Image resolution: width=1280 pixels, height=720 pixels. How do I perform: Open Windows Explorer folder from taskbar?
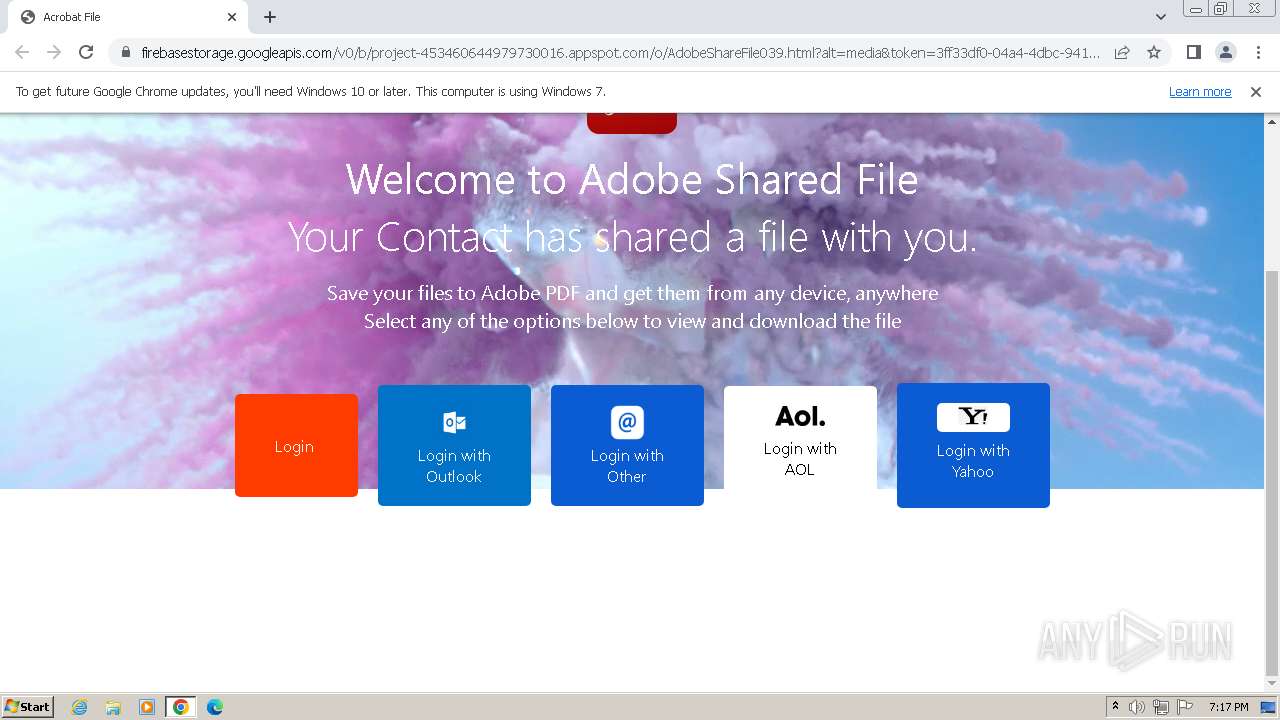(x=113, y=707)
